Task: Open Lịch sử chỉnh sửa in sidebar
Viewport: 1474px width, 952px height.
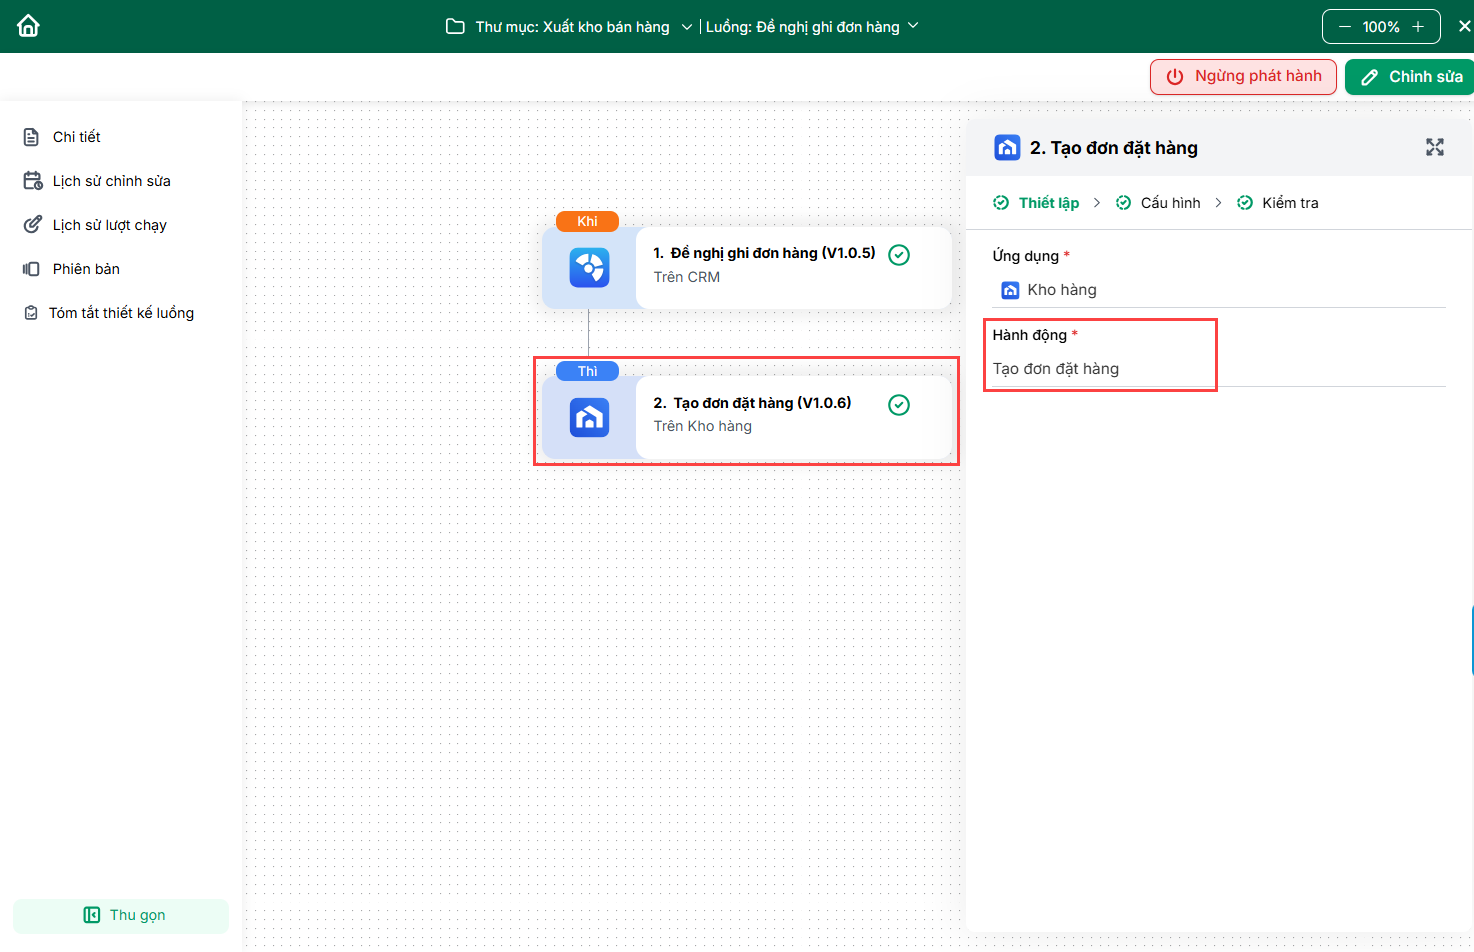Action: (111, 181)
